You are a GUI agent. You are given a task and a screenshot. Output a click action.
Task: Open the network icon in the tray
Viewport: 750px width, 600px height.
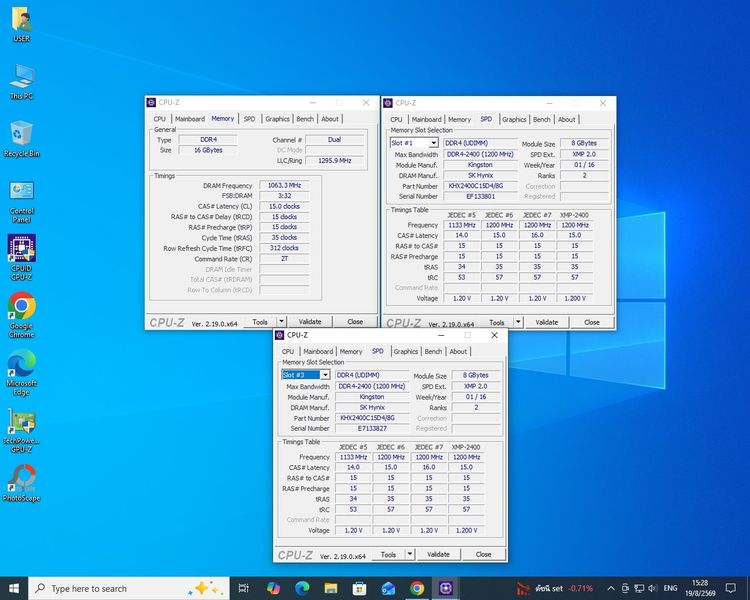(x=639, y=588)
